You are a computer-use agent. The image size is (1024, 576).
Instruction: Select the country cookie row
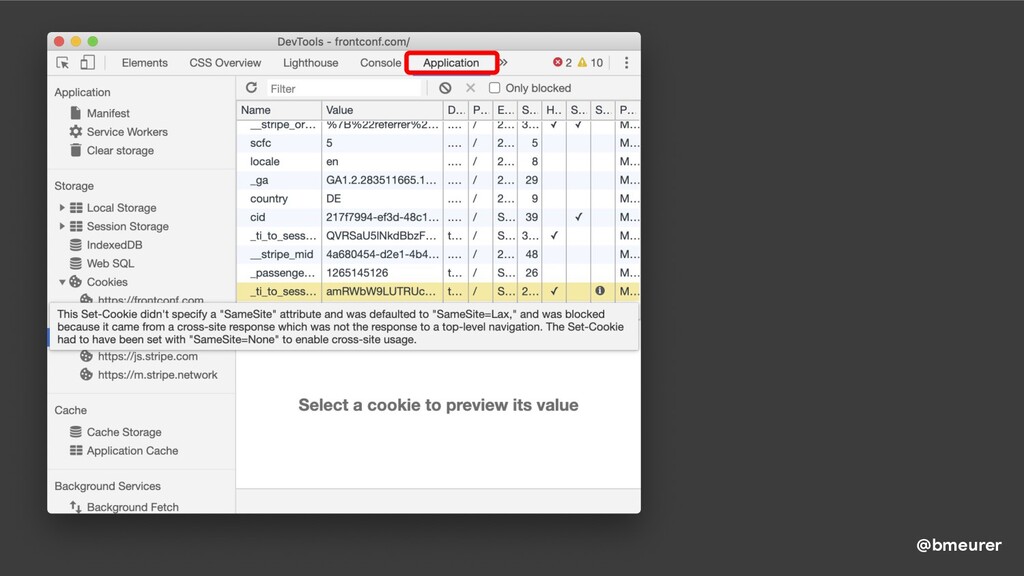click(x=438, y=199)
